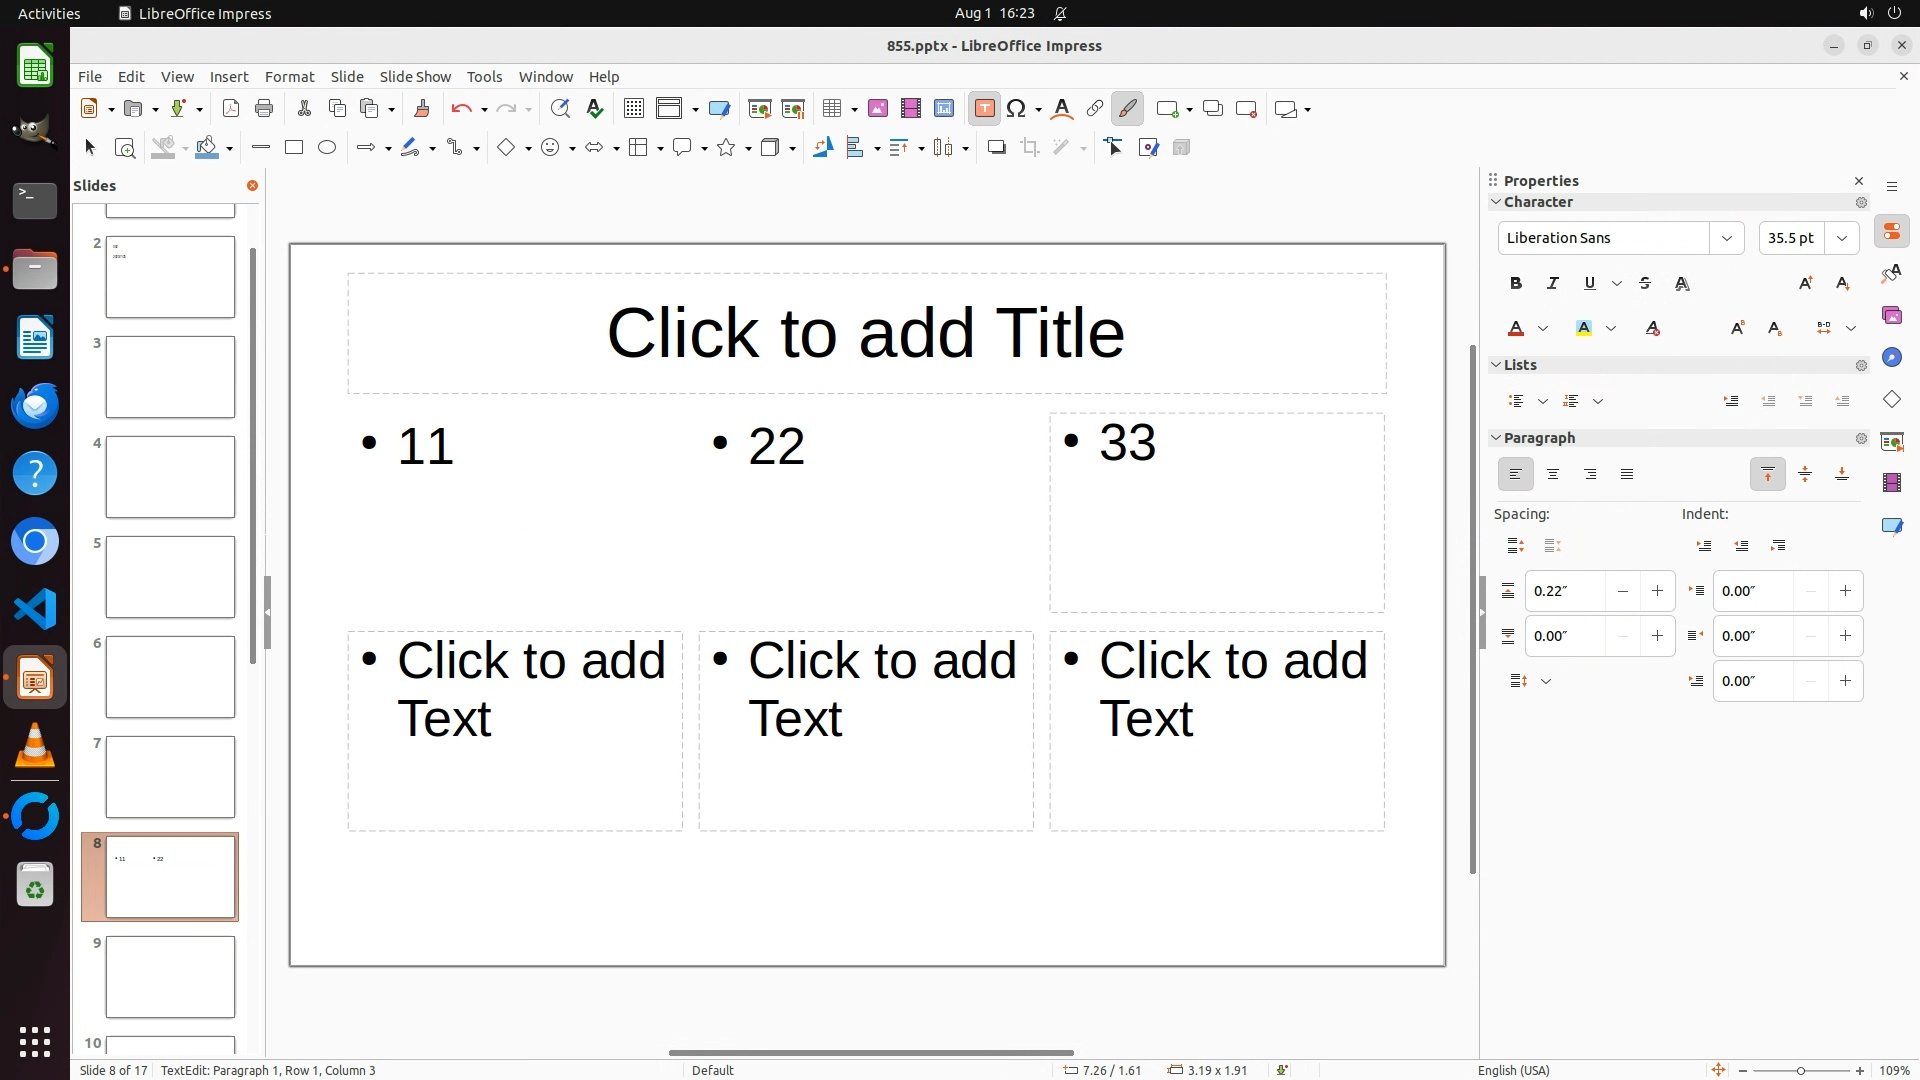Screen dimensions: 1920x1080
Task: Insert a special character with the Omega icon
Action: [1016, 109]
